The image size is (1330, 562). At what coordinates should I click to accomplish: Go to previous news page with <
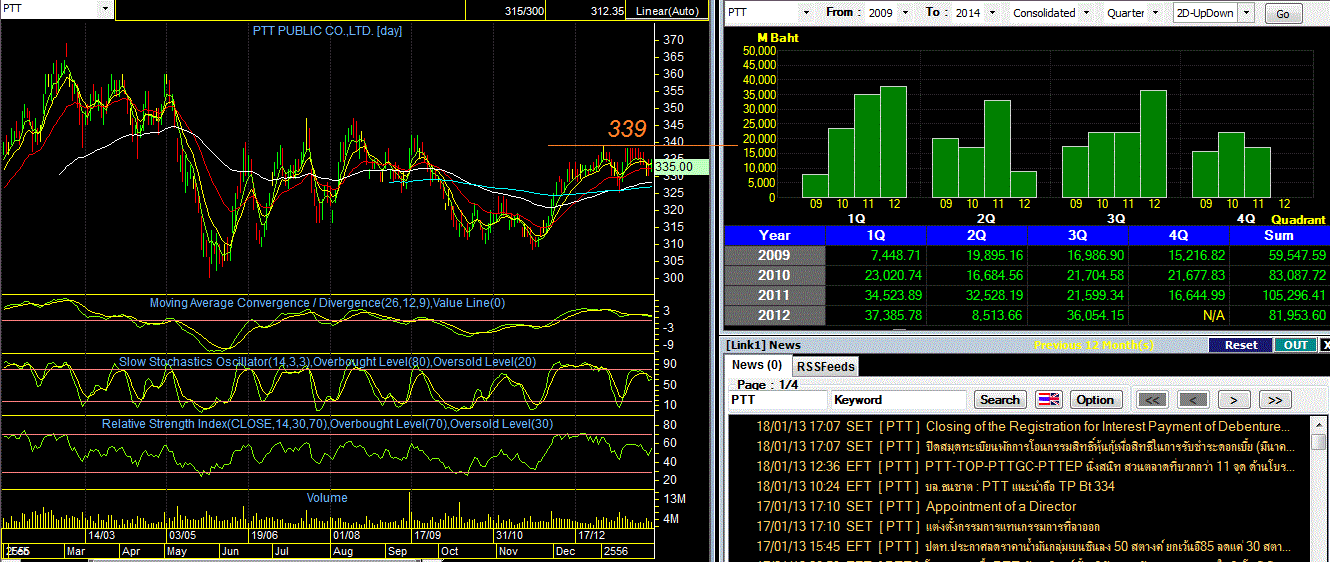coord(1194,400)
